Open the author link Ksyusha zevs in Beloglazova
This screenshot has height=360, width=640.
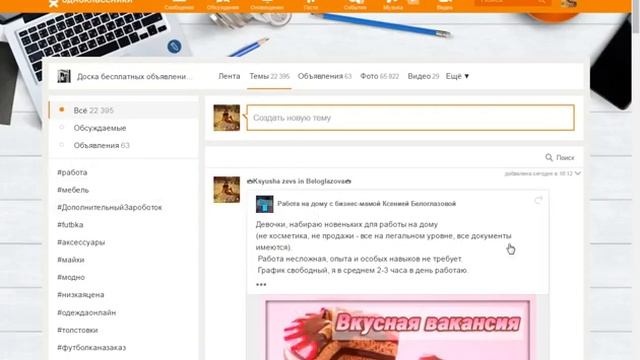pos(299,181)
